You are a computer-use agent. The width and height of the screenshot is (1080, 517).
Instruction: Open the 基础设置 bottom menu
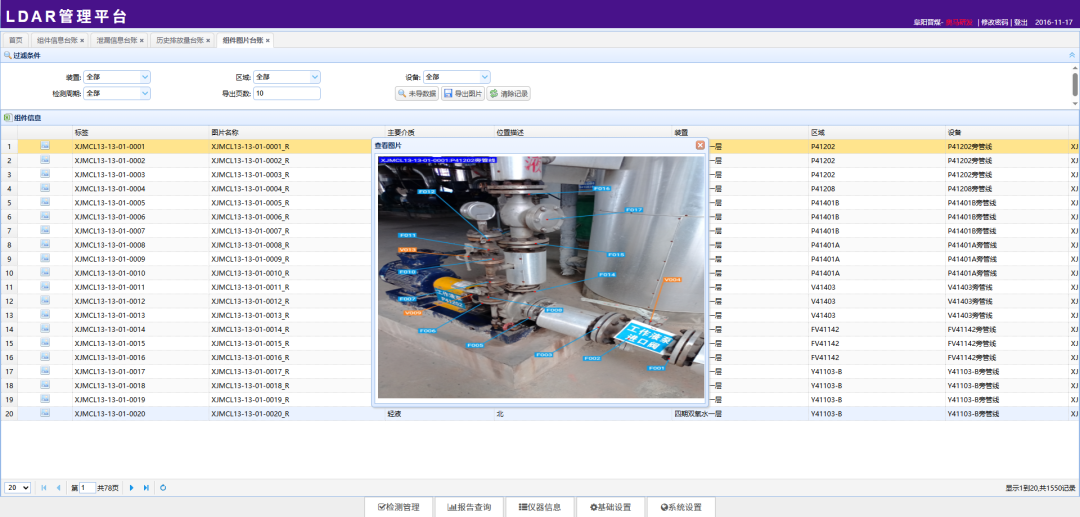click(x=611, y=507)
